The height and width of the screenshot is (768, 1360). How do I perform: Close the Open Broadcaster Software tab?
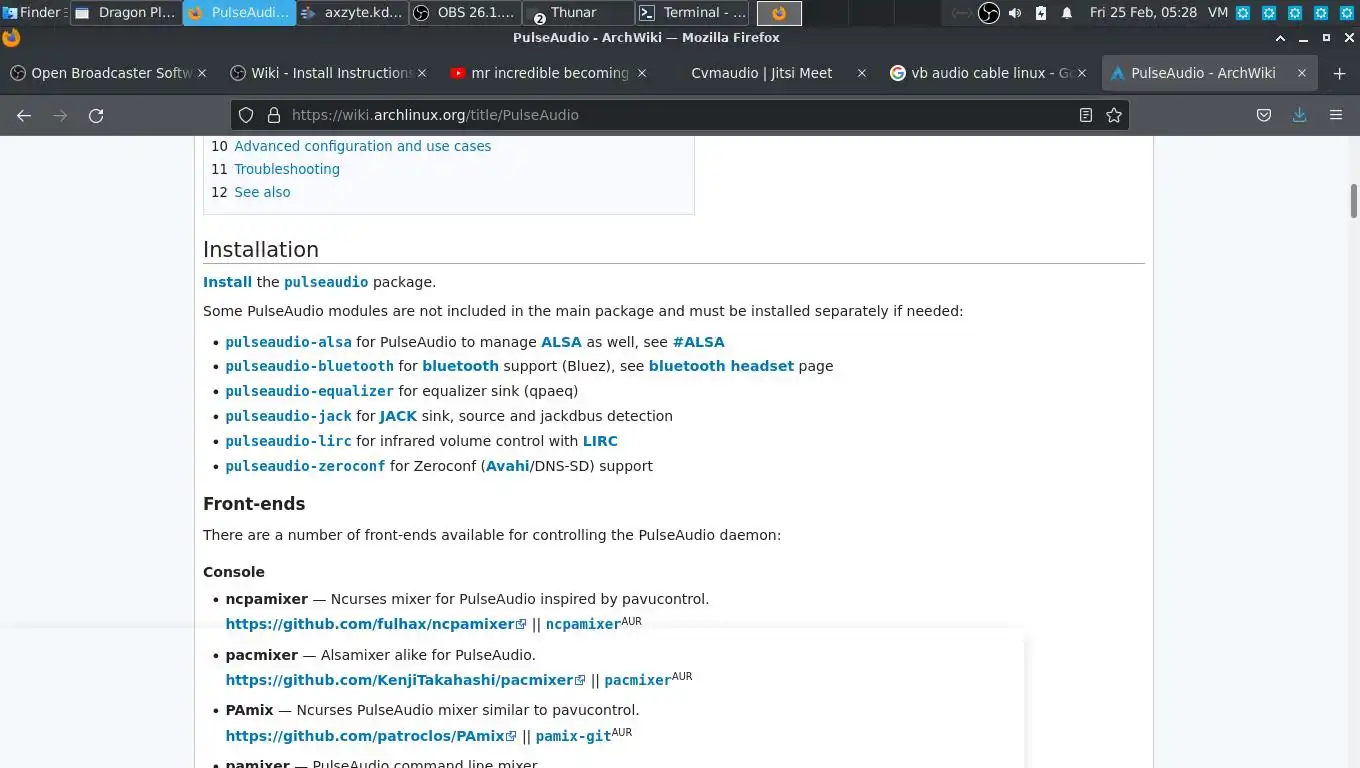202,73
